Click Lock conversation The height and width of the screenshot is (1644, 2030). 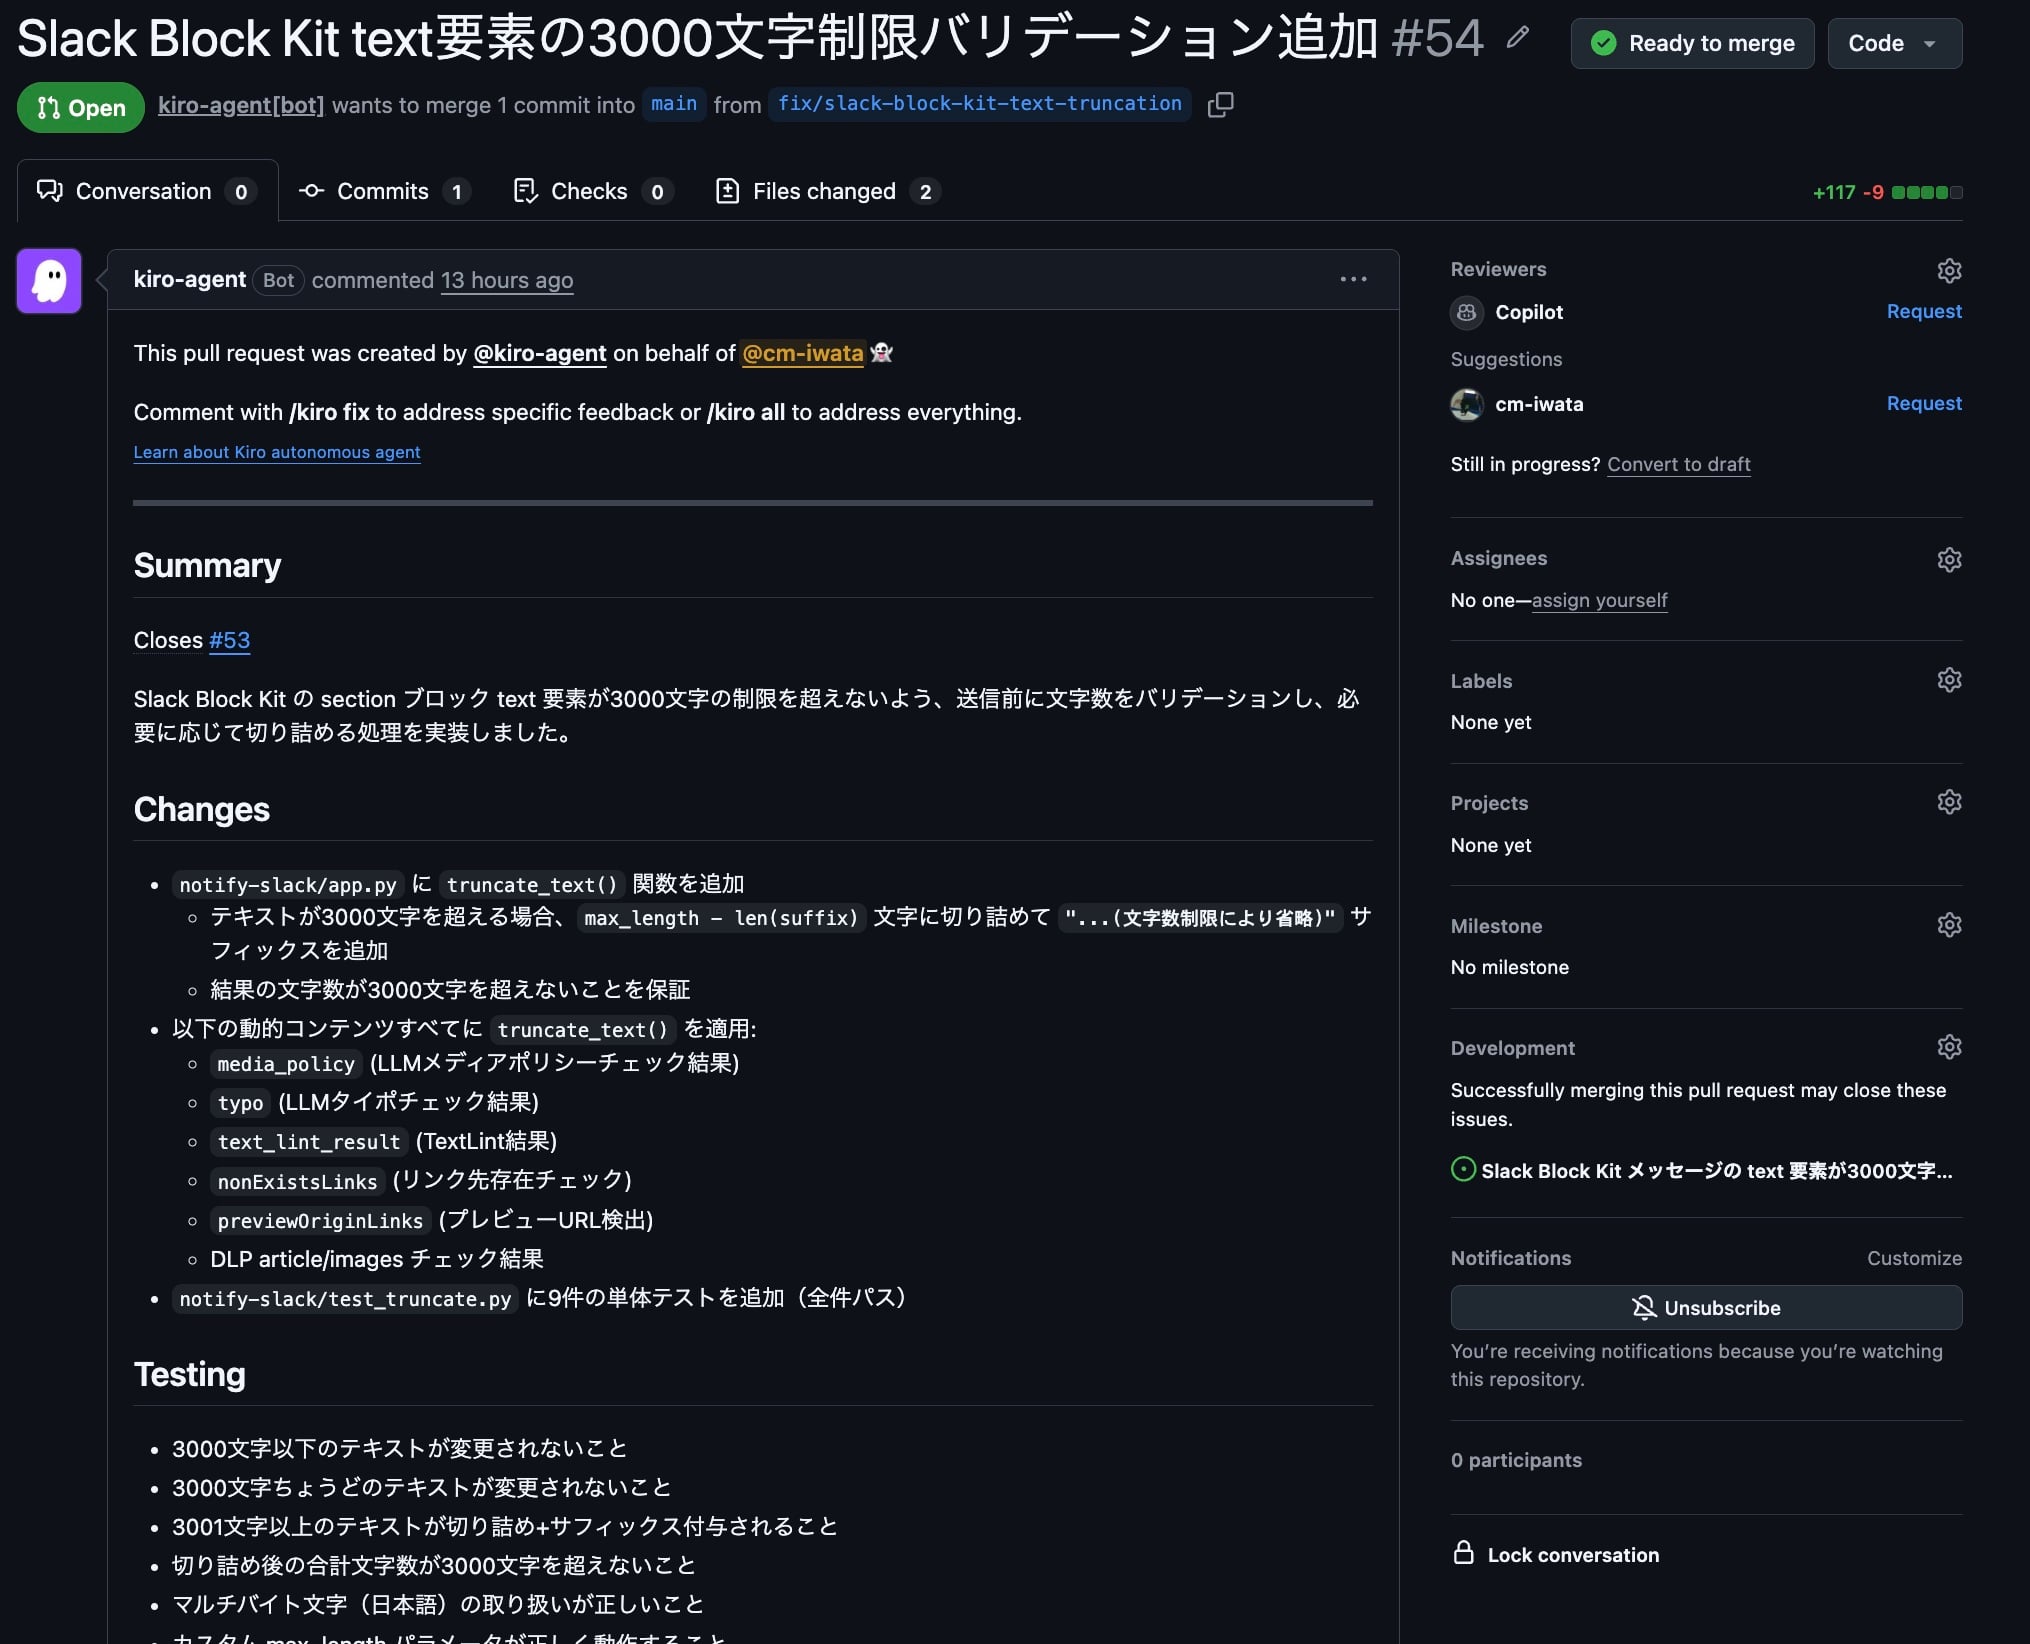point(1573,1555)
